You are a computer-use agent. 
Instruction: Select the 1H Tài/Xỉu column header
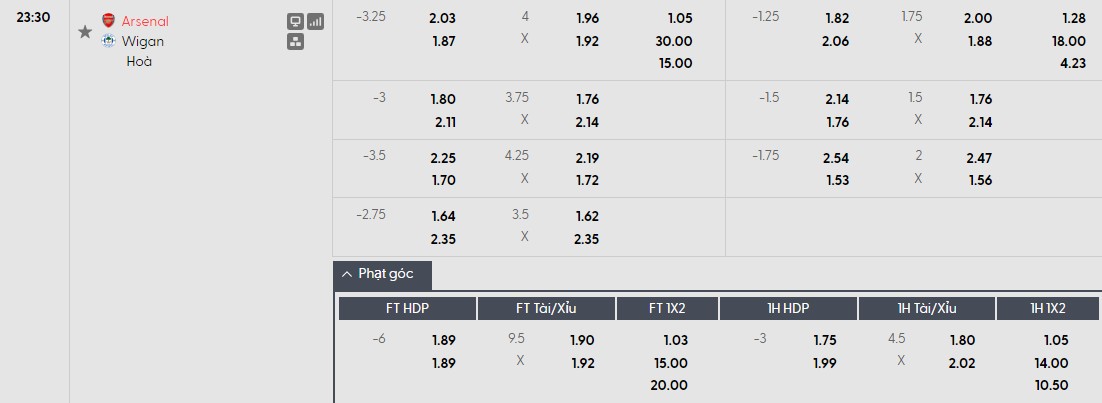927,308
